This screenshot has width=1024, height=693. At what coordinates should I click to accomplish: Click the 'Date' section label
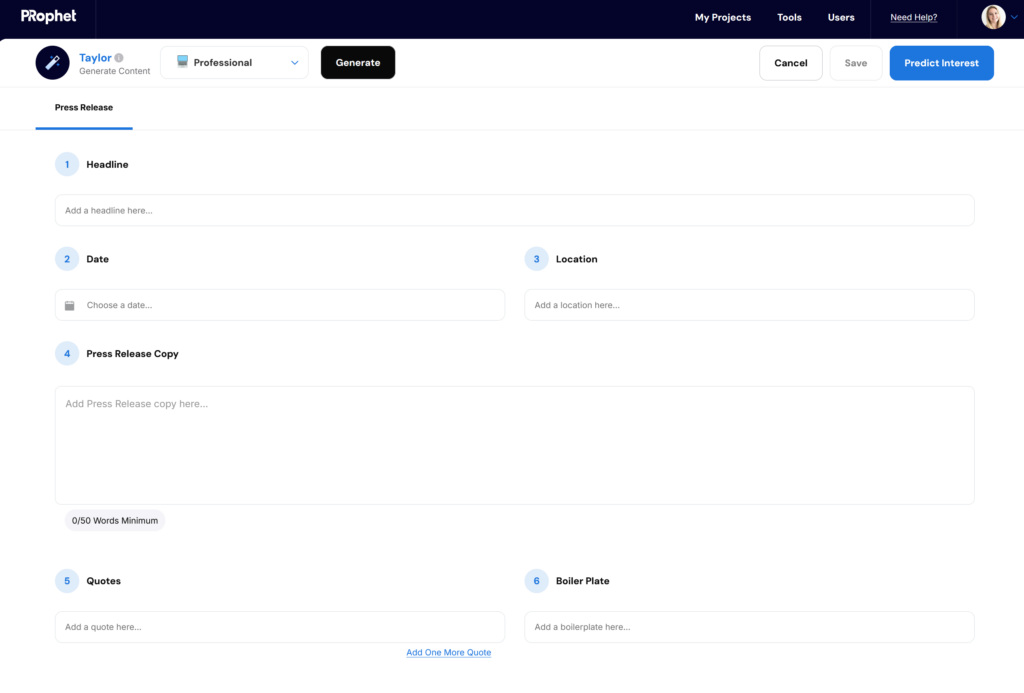[97, 259]
